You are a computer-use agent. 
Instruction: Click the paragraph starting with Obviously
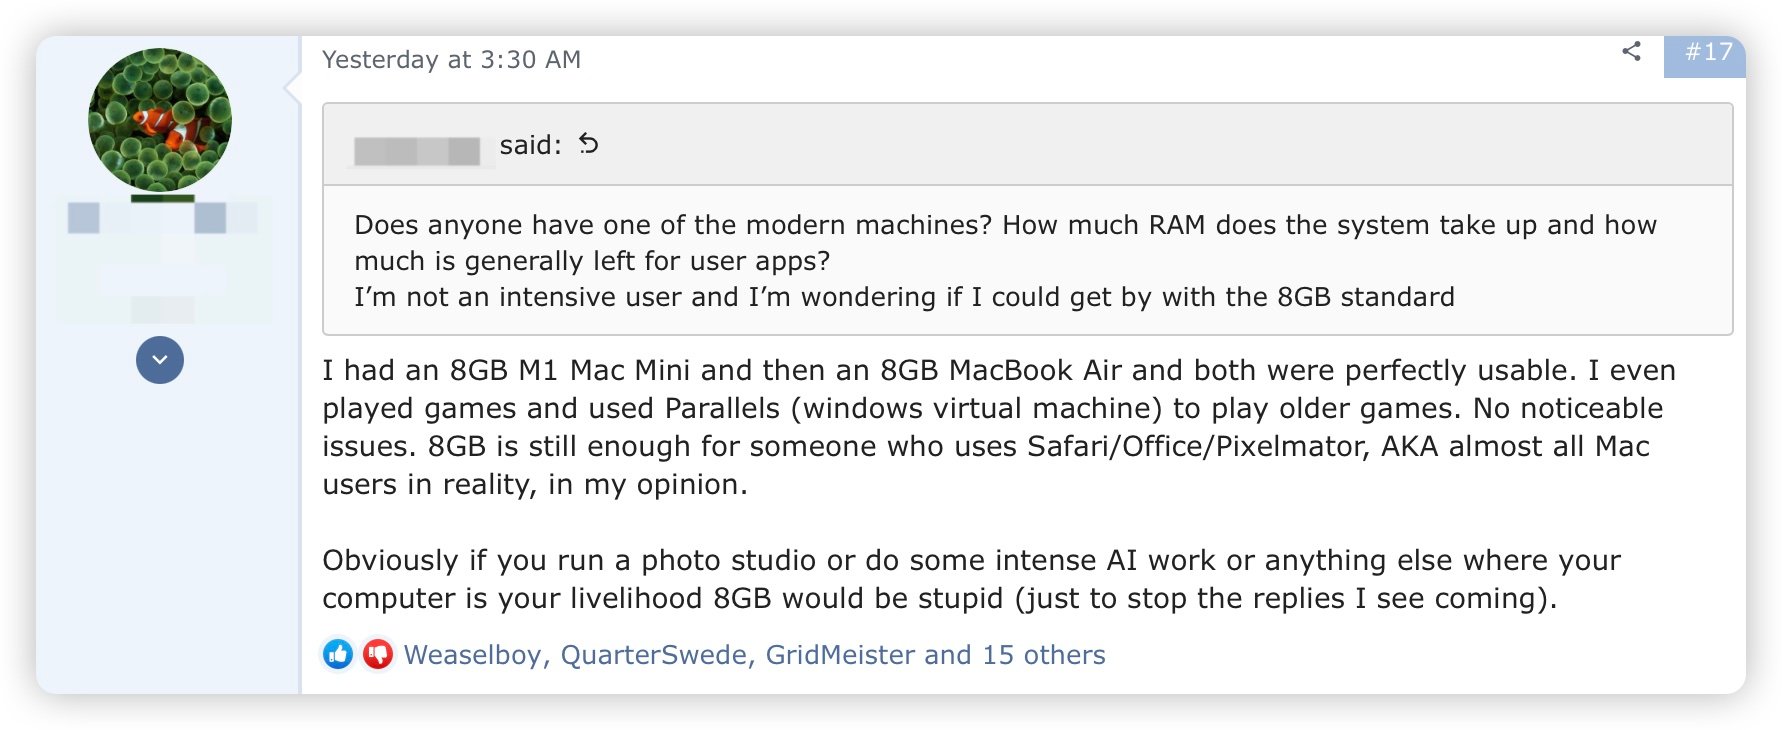click(x=971, y=579)
